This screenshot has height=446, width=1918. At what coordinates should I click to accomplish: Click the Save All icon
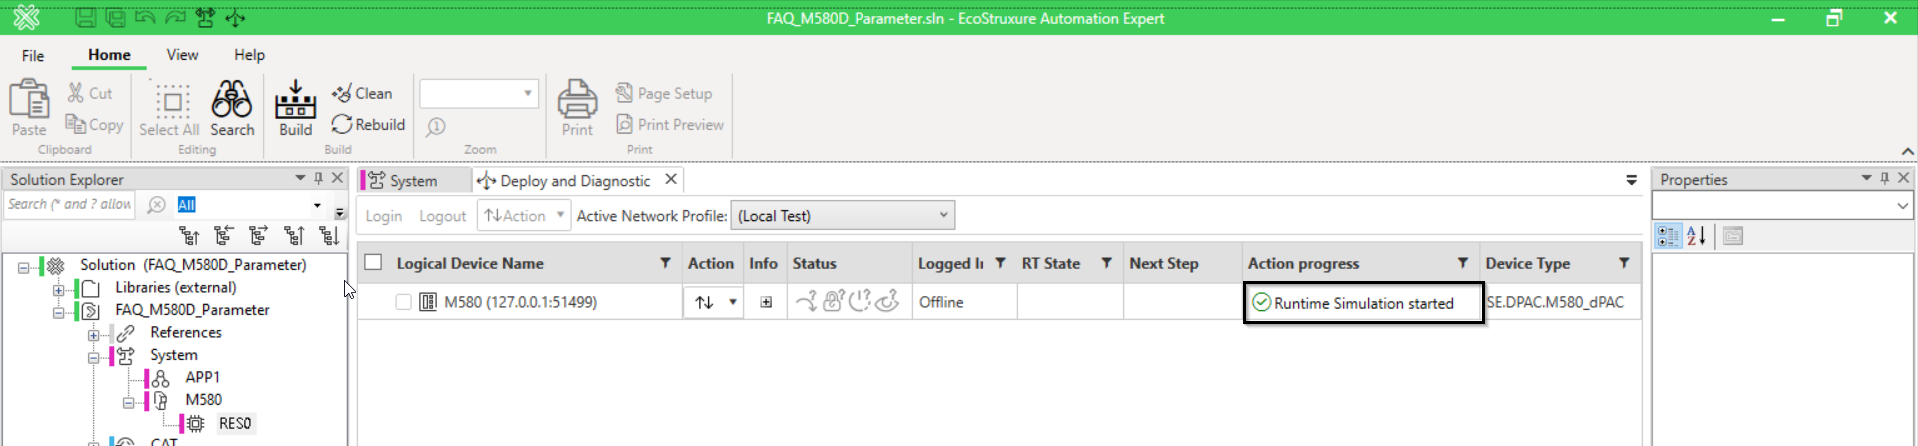coord(115,18)
